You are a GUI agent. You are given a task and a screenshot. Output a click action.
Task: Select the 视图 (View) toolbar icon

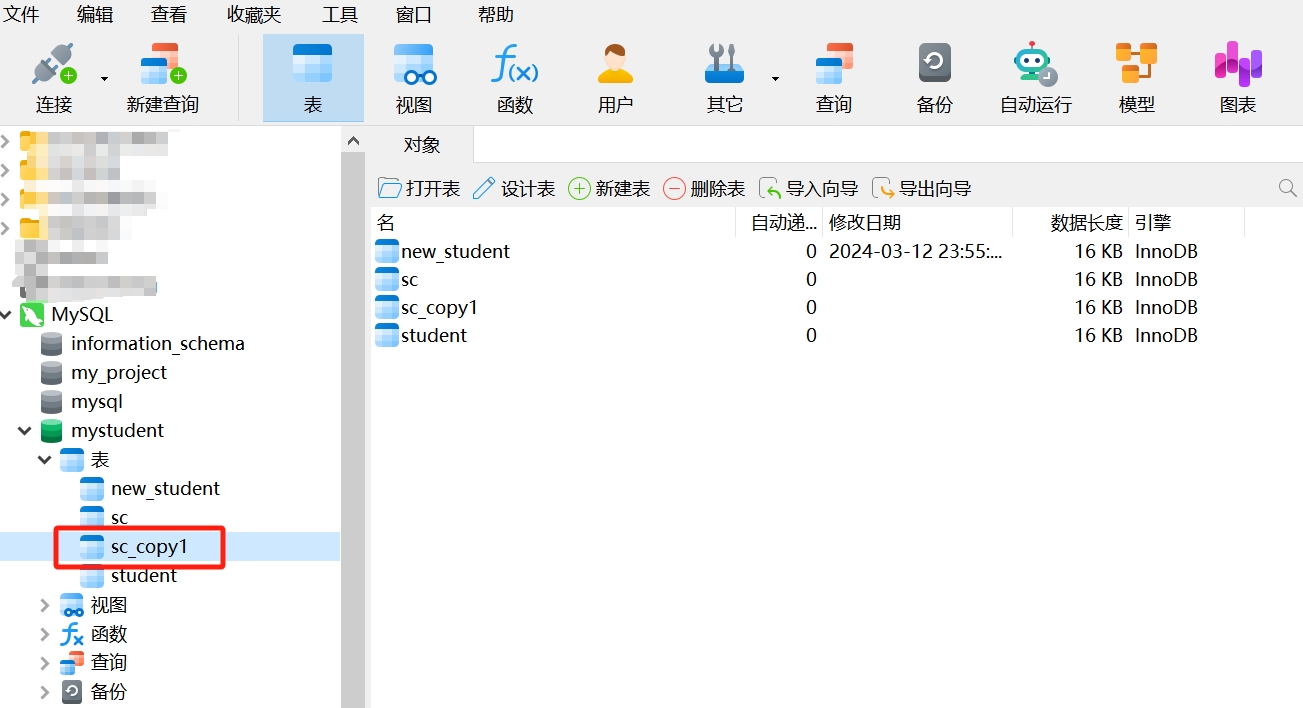414,66
